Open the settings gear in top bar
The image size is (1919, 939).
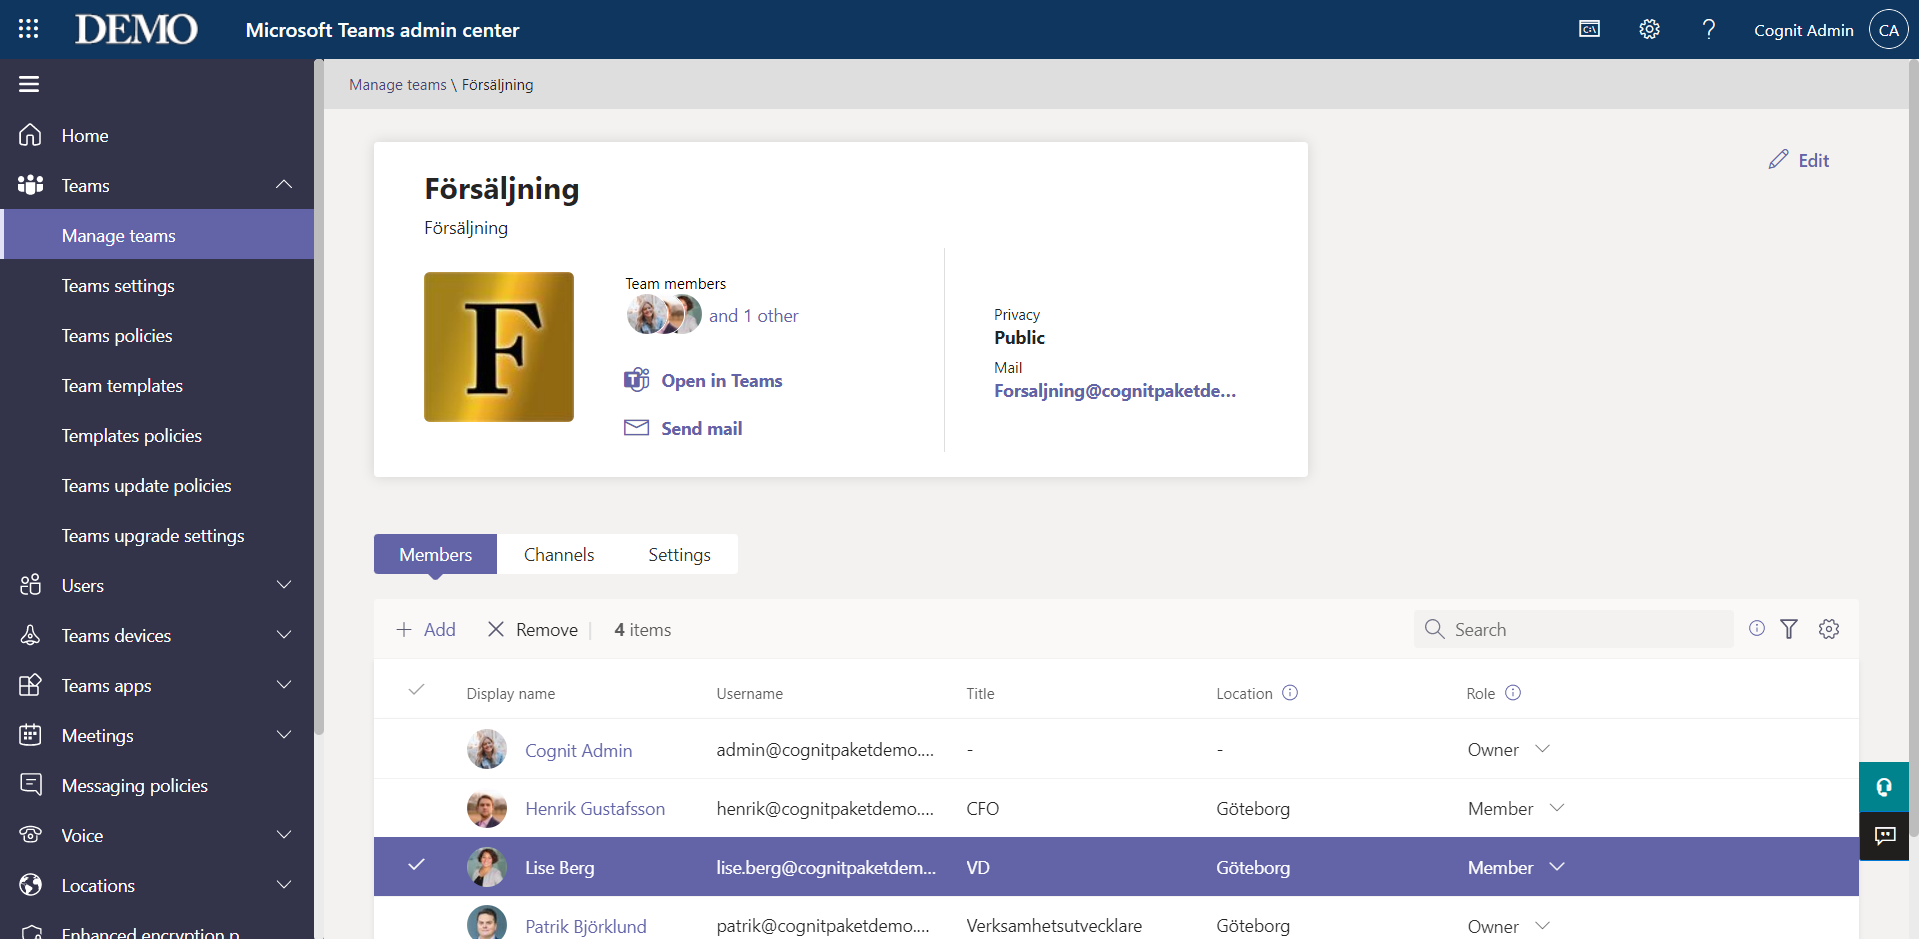1649,29
